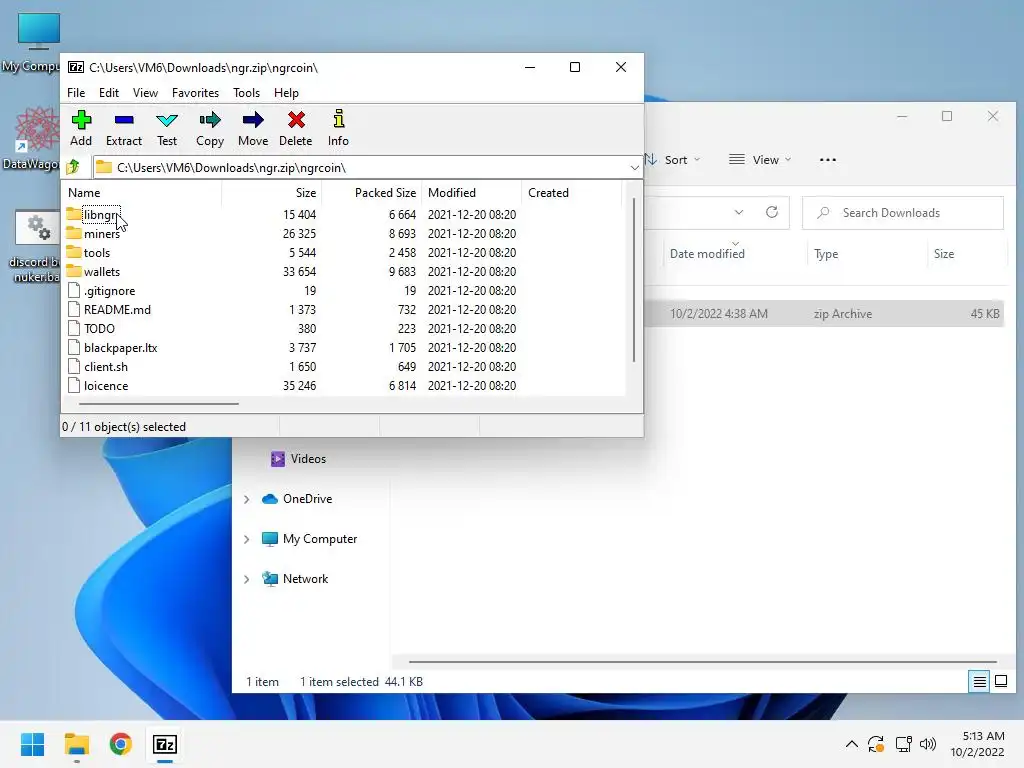The image size is (1024, 768).
Task: Sort 7-Zip list by Name column
Action: (x=142, y=193)
